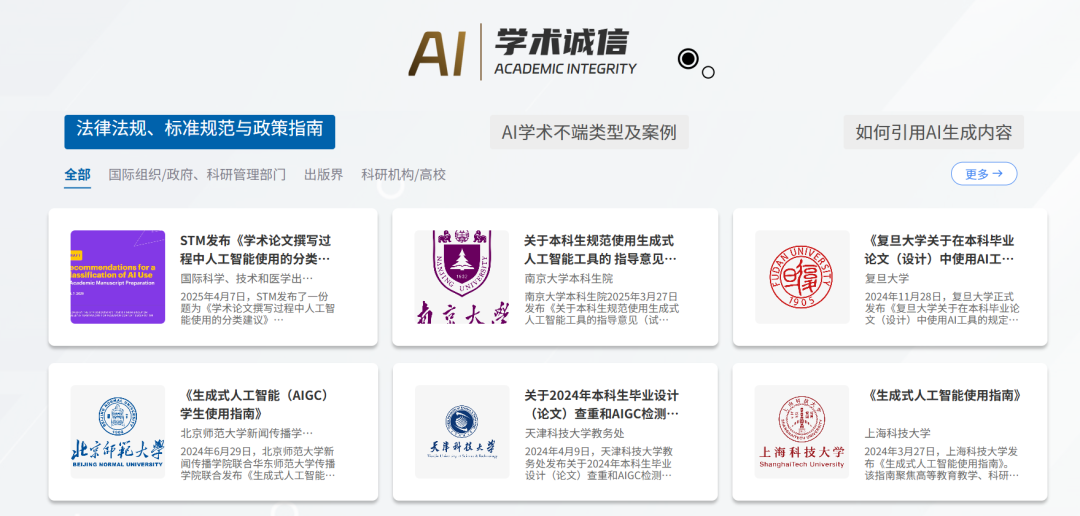Viewport: 1080px width, 516px height.
Task: Open 复旦大学 AI工具 thesis regulation article
Action: 942,249
